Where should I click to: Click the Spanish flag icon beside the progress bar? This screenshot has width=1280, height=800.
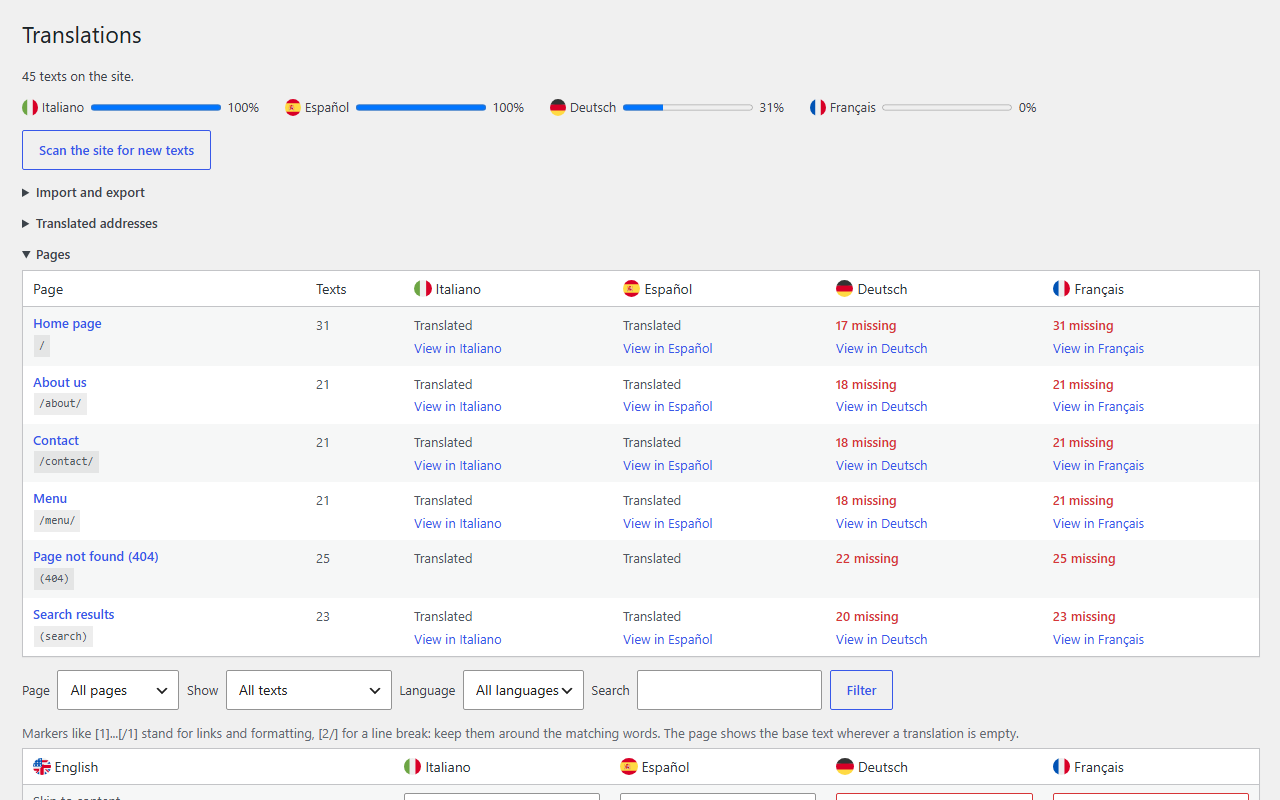[293, 107]
